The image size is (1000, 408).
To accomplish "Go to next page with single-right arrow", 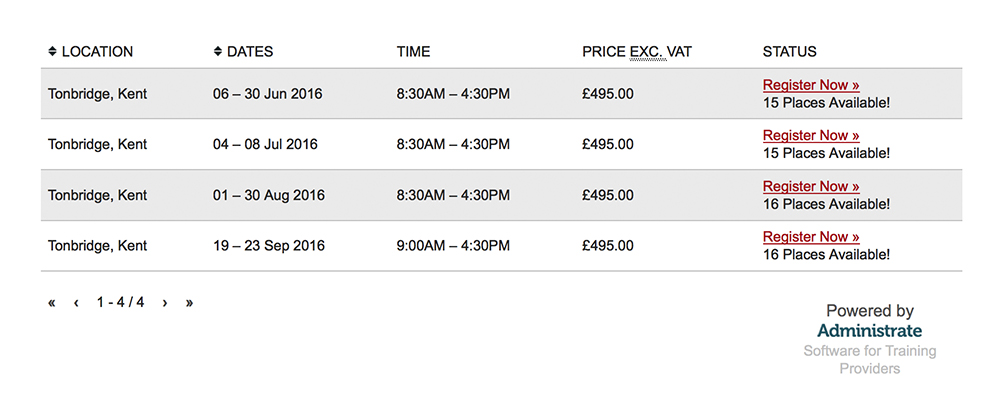I will (x=165, y=303).
